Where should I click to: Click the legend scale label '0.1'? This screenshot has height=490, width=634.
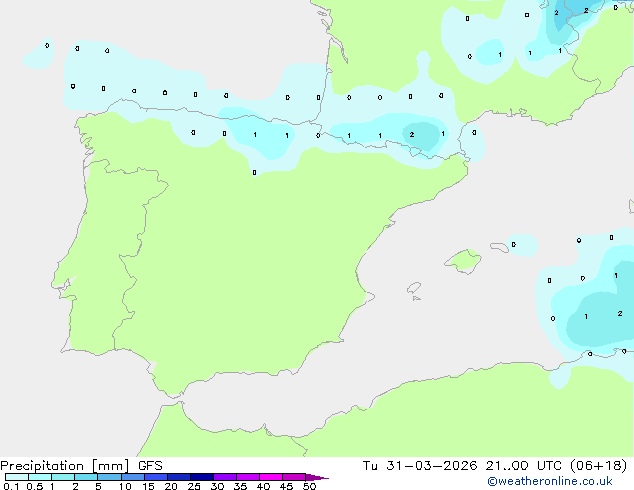(x=11, y=486)
